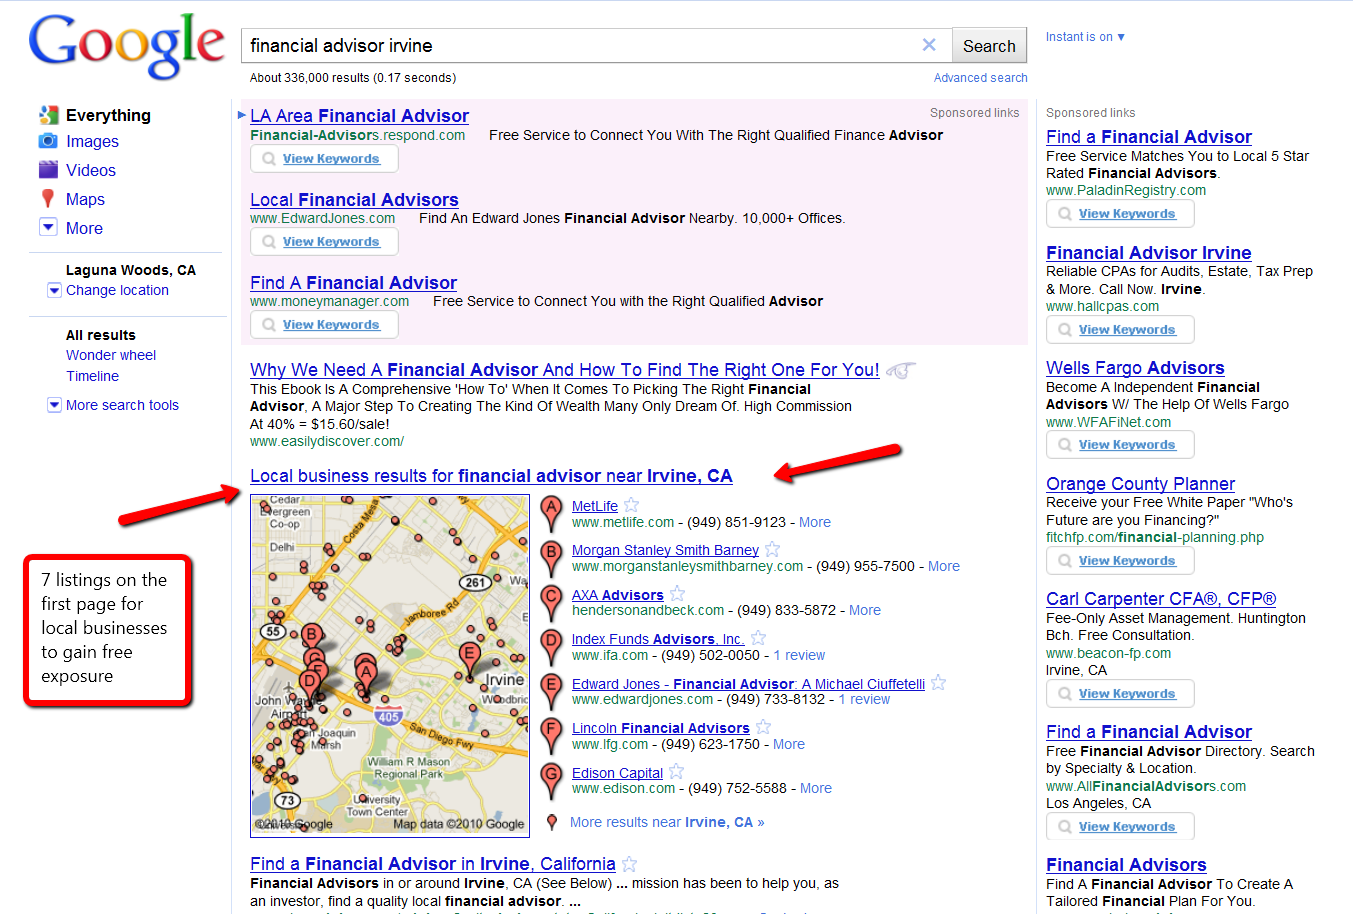Select the Wonder wheel view
Image resolution: width=1353 pixels, height=914 pixels.
click(x=111, y=355)
